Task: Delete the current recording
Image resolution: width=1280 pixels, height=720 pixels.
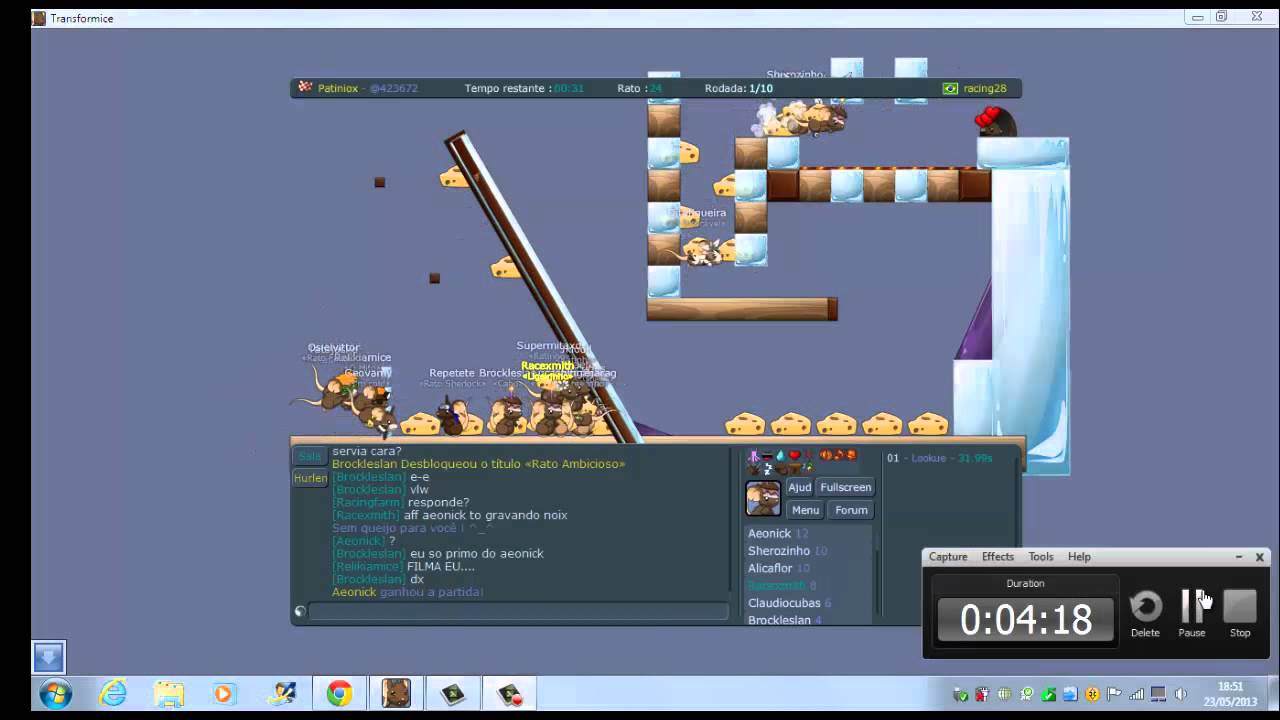Action: pyautogui.click(x=1146, y=606)
